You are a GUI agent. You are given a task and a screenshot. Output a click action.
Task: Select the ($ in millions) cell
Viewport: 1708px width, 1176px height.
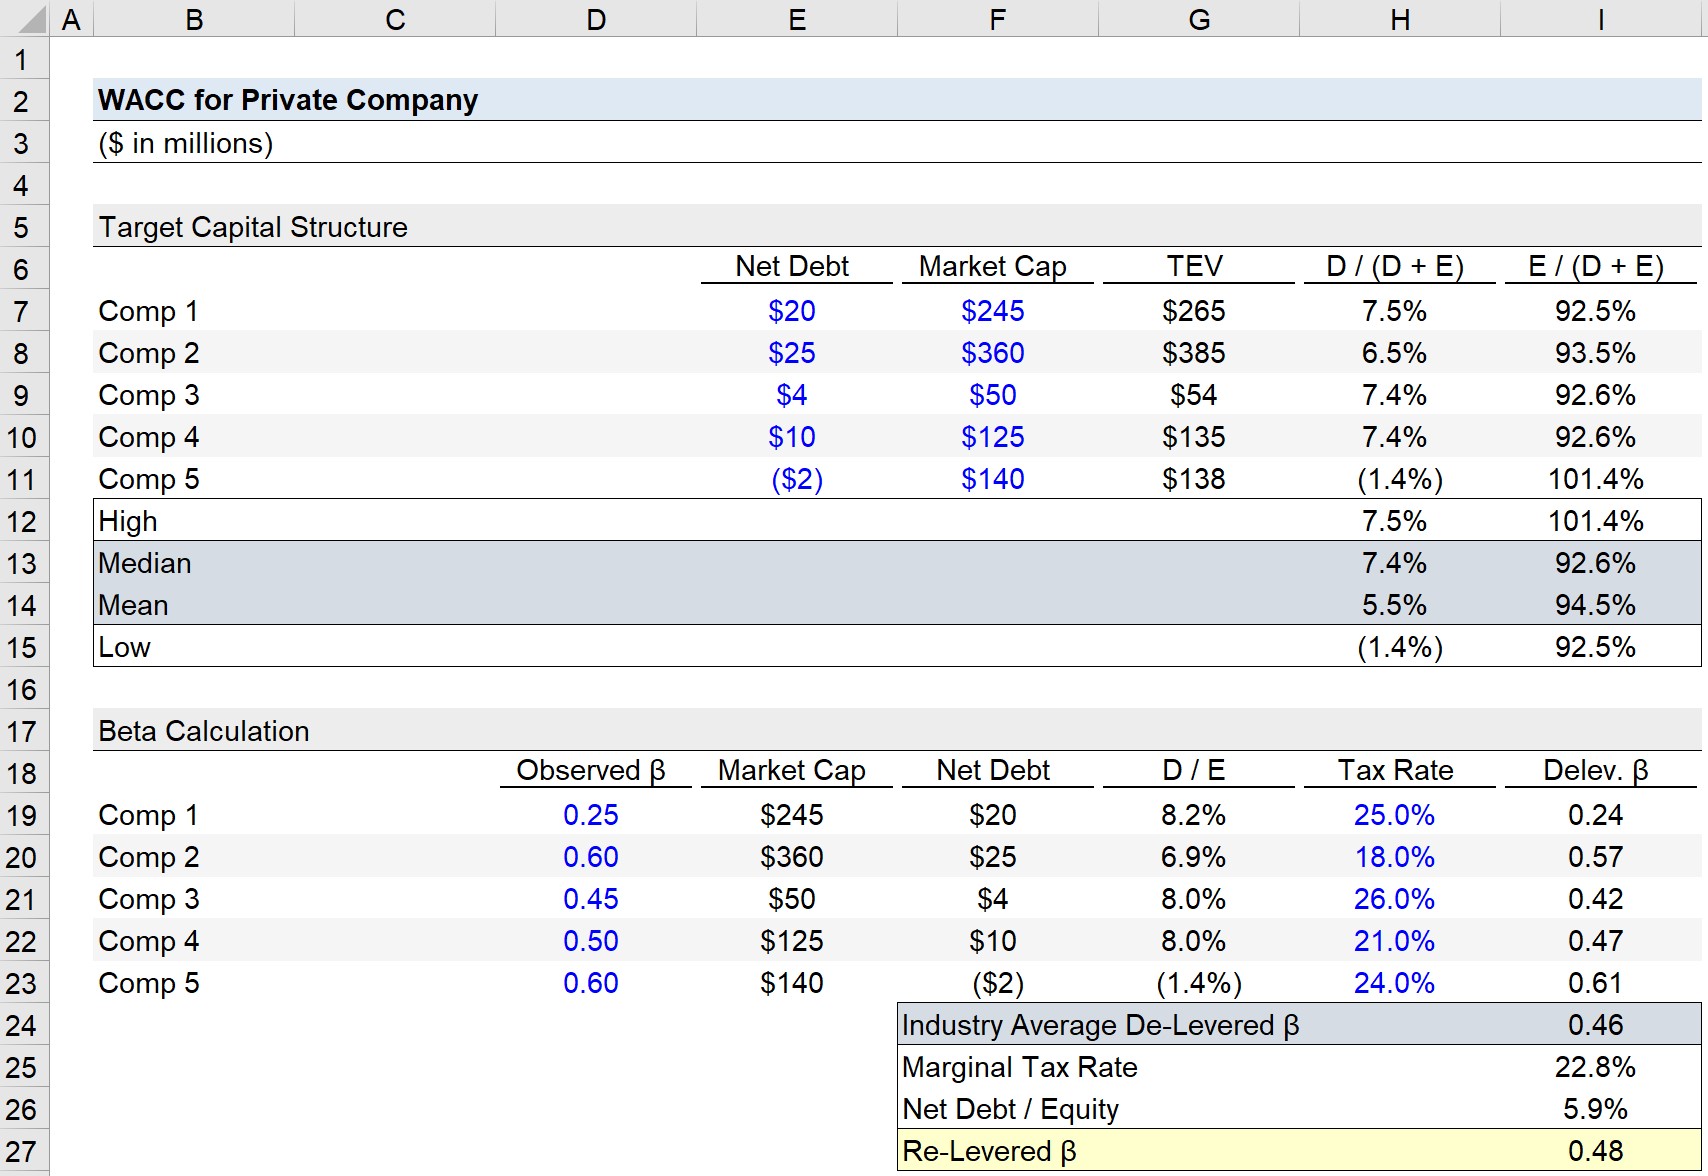click(185, 143)
